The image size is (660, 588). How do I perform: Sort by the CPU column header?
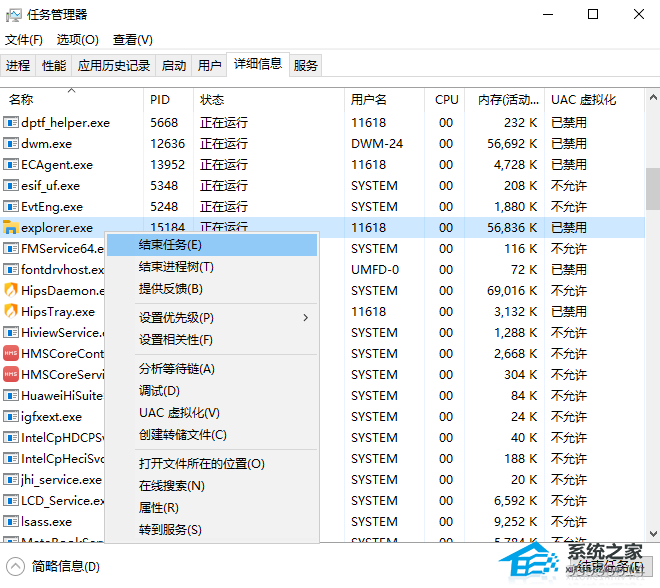coord(444,100)
